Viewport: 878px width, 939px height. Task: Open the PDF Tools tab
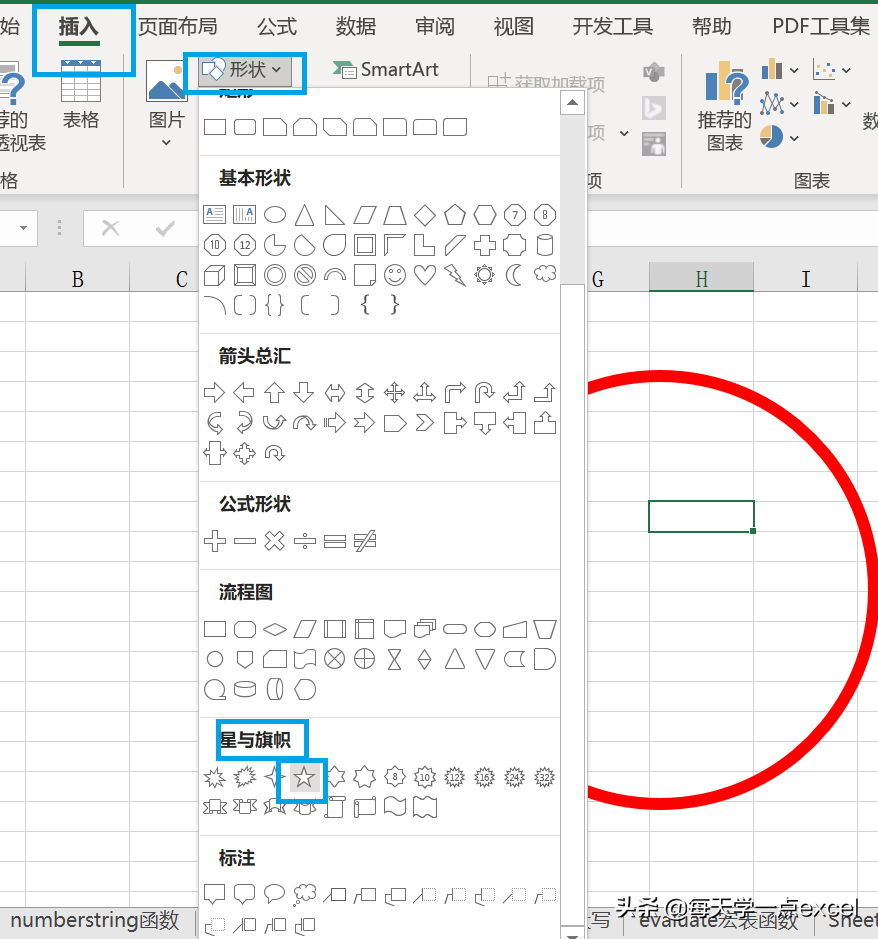[x=821, y=26]
